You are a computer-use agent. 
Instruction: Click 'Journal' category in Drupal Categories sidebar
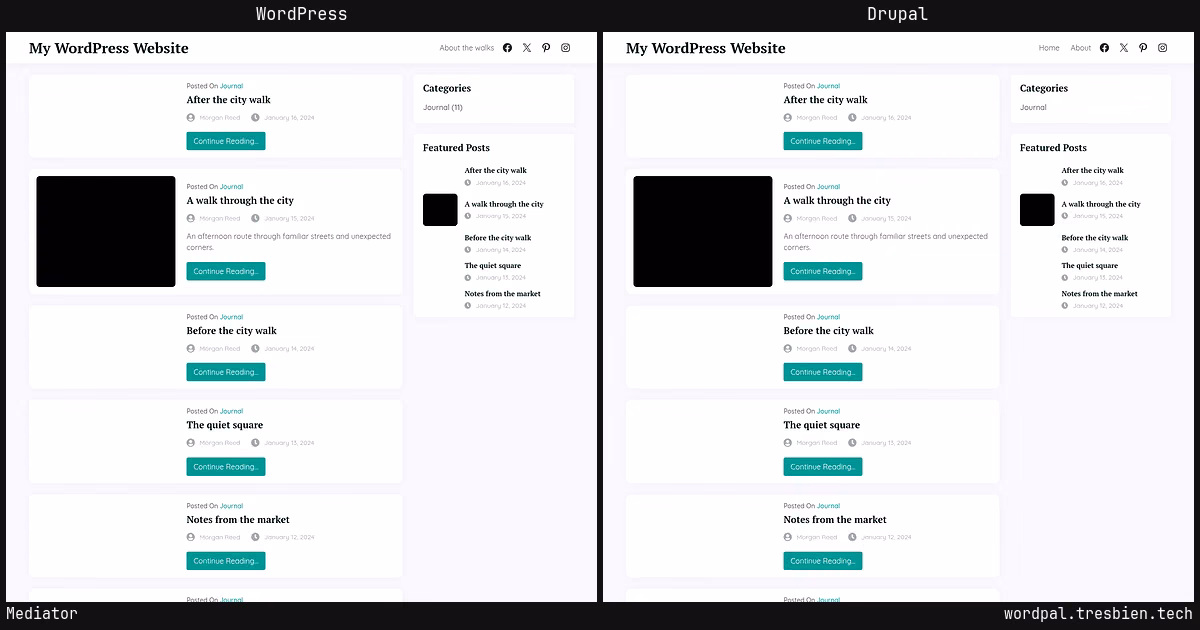click(1033, 107)
